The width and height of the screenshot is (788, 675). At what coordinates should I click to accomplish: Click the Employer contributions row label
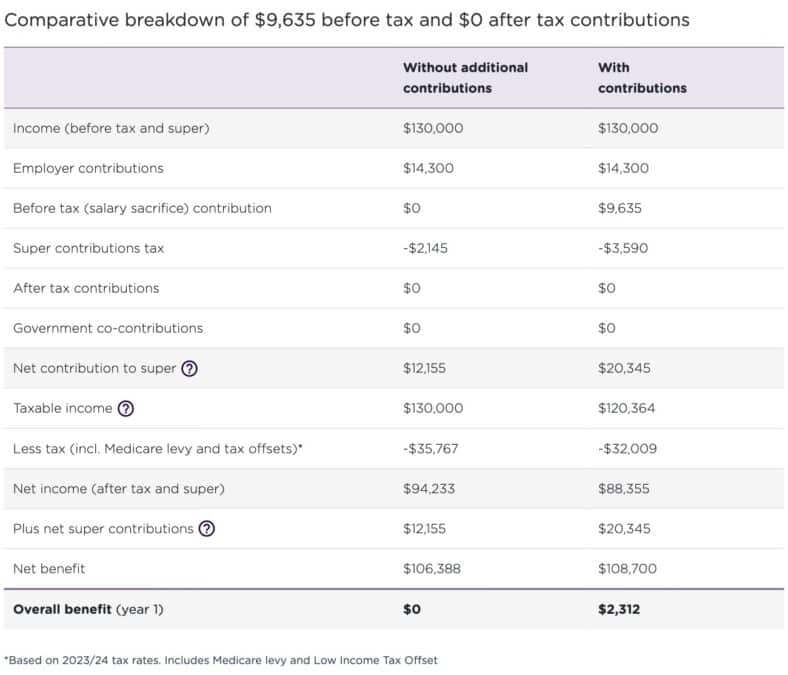click(x=88, y=168)
